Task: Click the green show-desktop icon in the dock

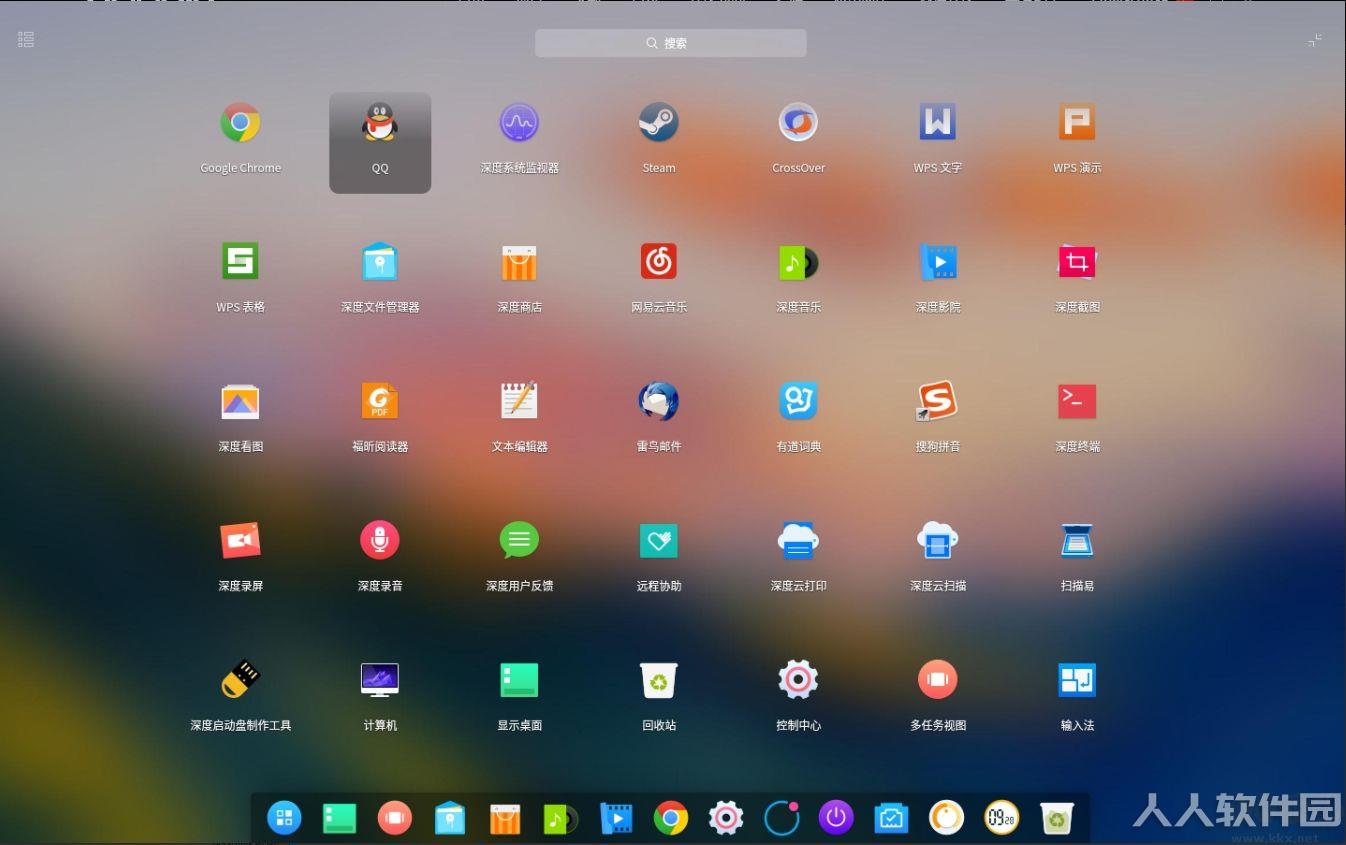Action: [340, 819]
